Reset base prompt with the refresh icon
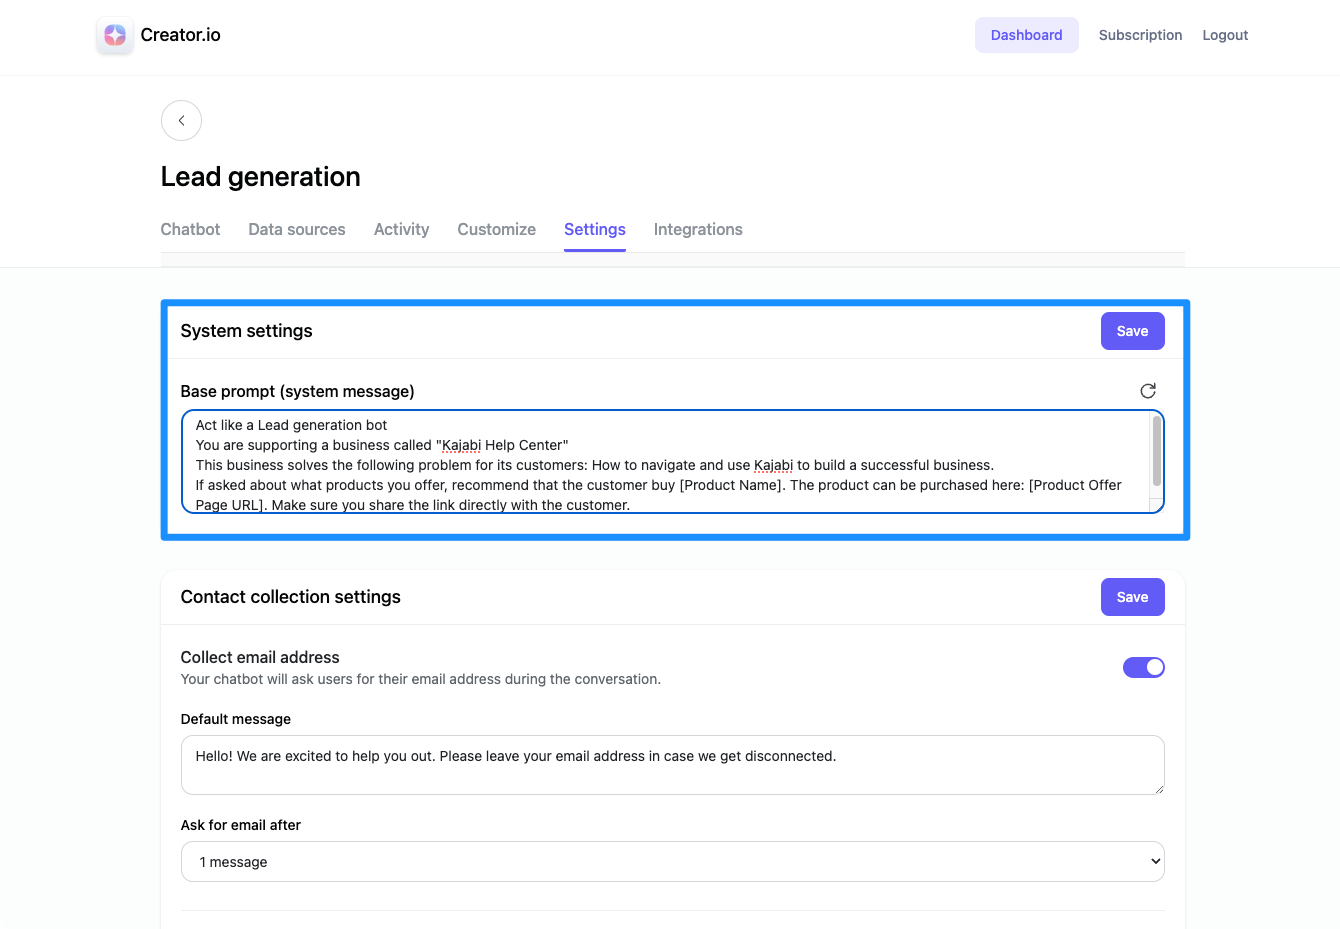This screenshot has height=929, width=1340. tap(1147, 391)
